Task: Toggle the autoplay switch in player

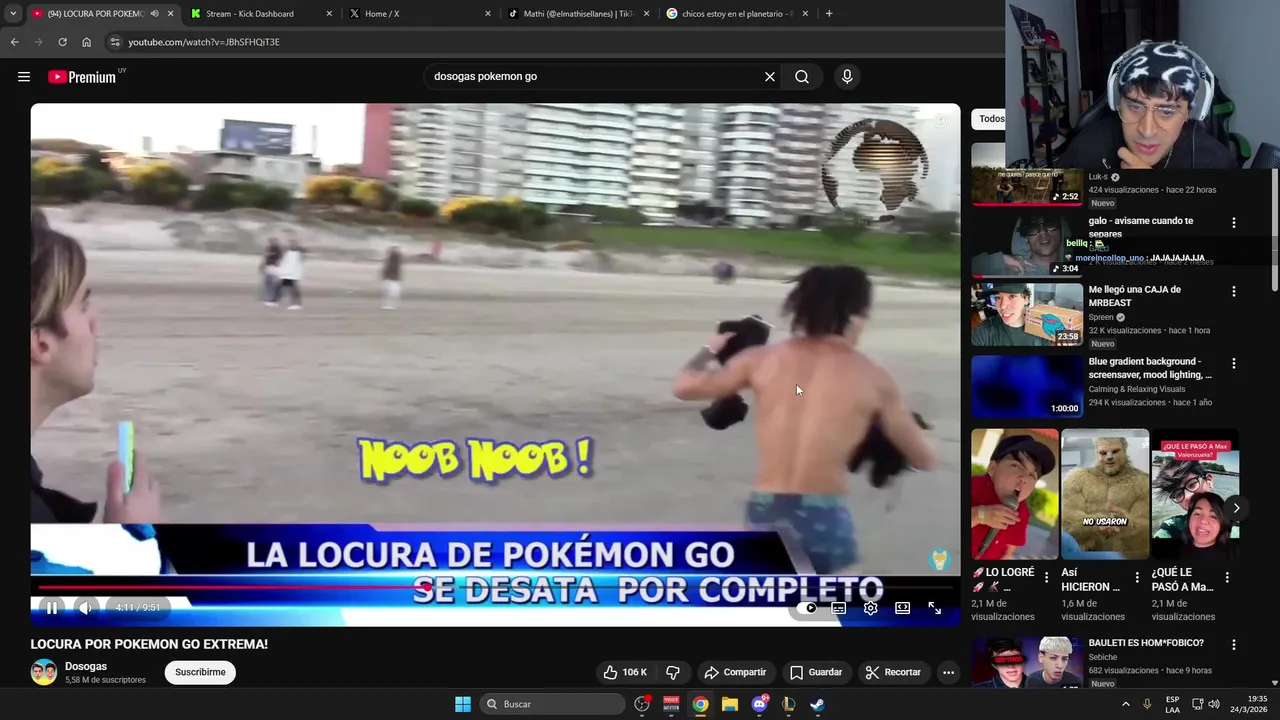Action: (x=808, y=608)
